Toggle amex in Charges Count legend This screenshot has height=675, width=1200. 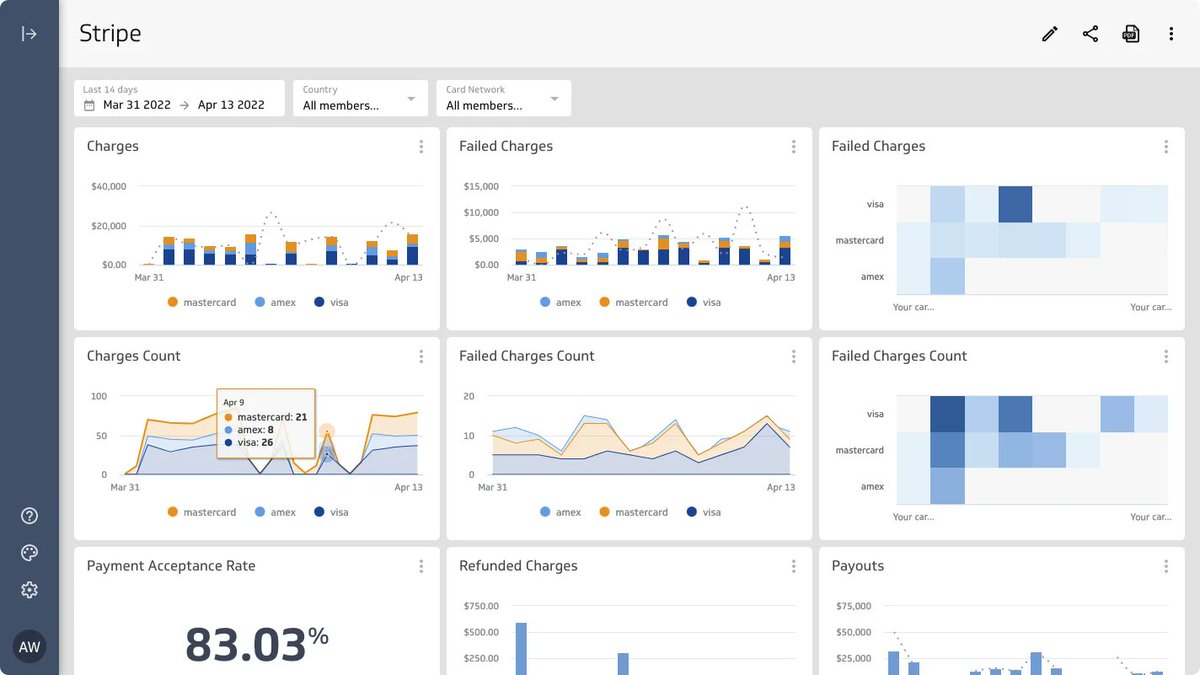[275, 512]
